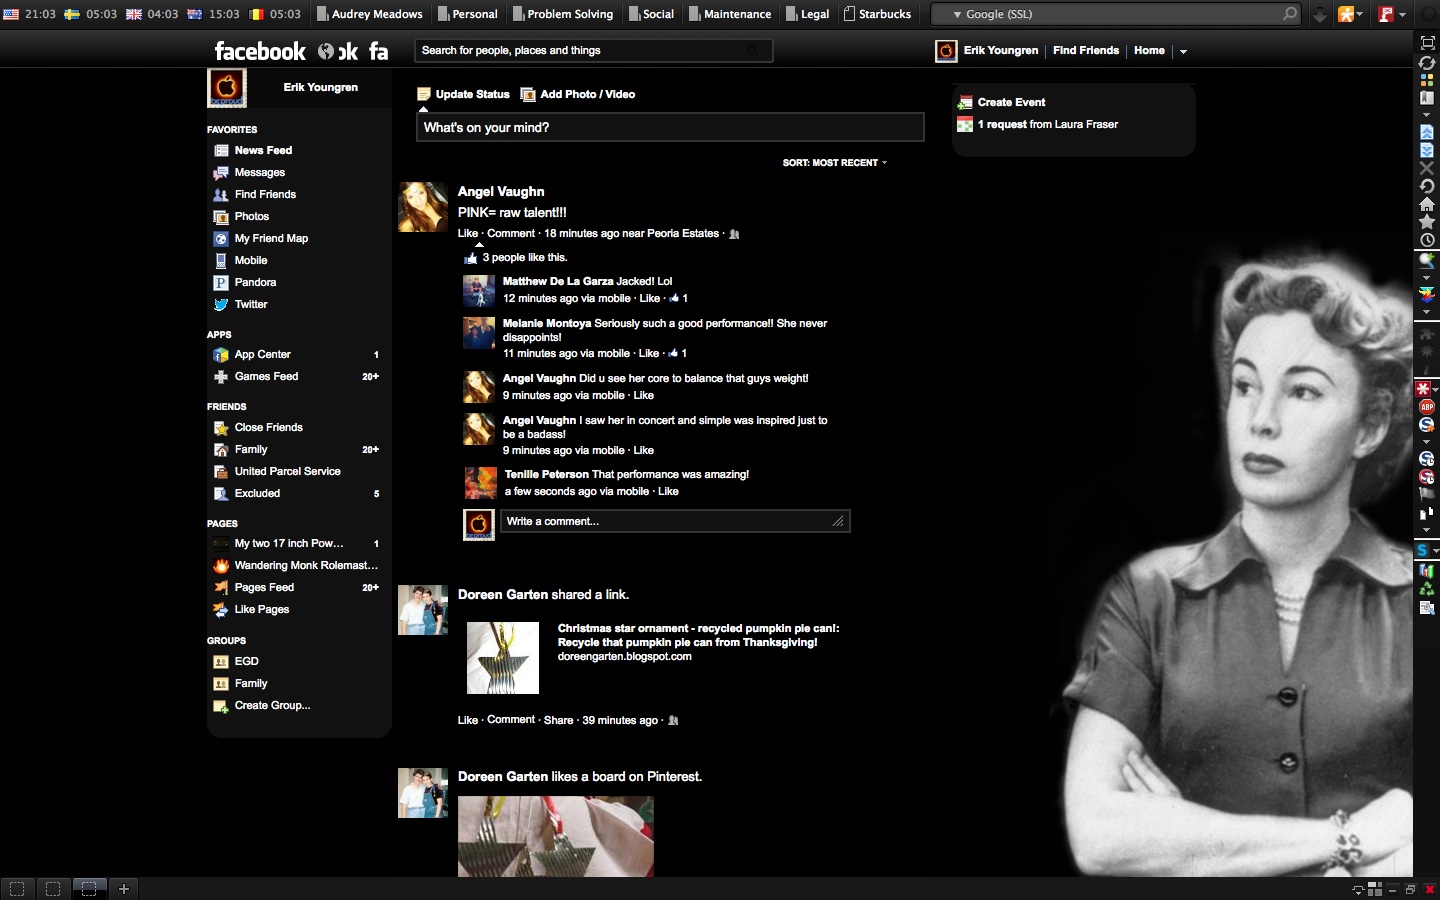Click Add Photo / Video
This screenshot has height=900, width=1440.
coord(578,94)
